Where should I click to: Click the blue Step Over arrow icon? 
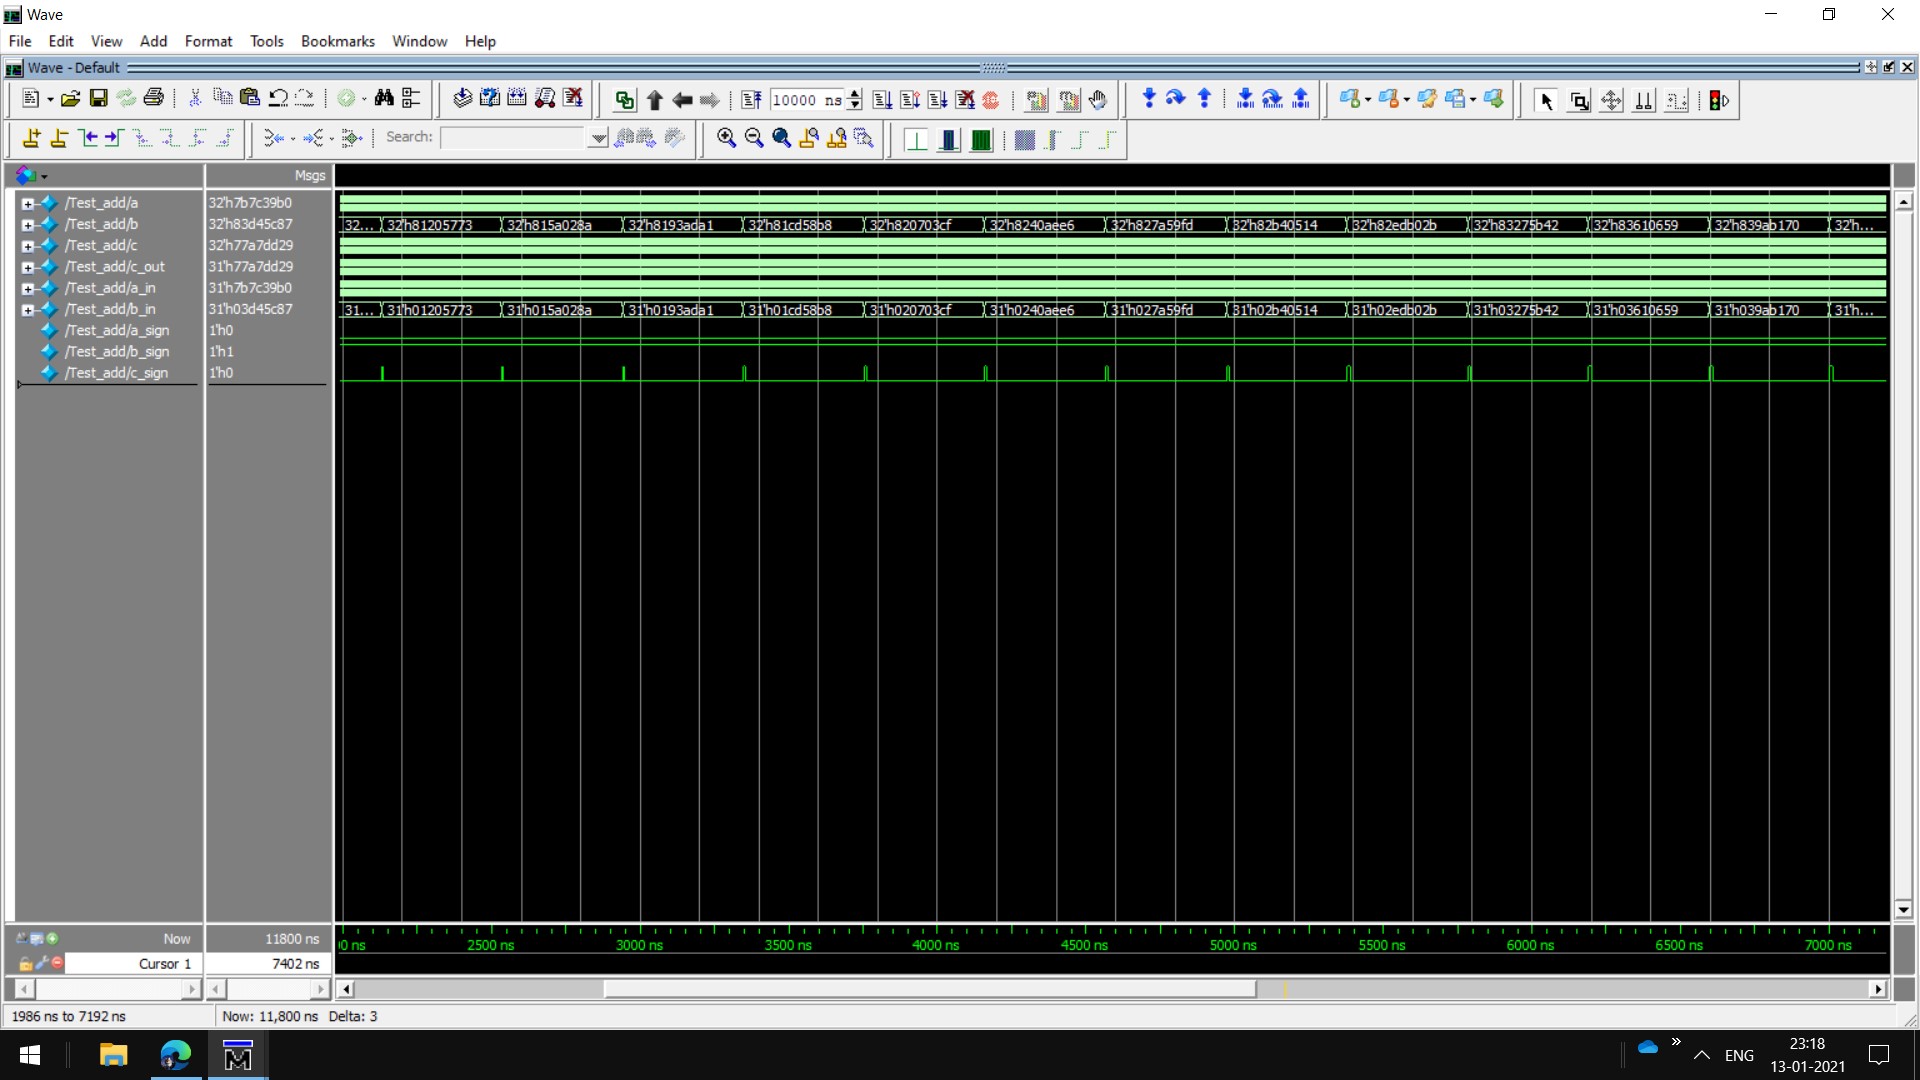(1176, 99)
